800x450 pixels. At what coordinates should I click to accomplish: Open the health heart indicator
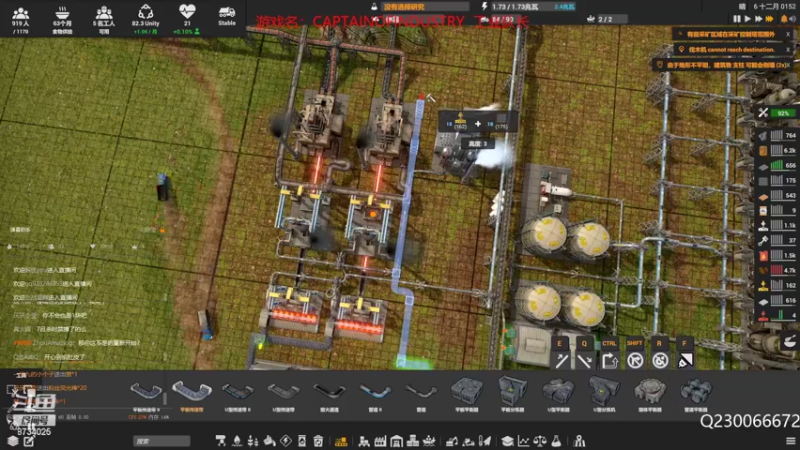click(x=187, y=20)
